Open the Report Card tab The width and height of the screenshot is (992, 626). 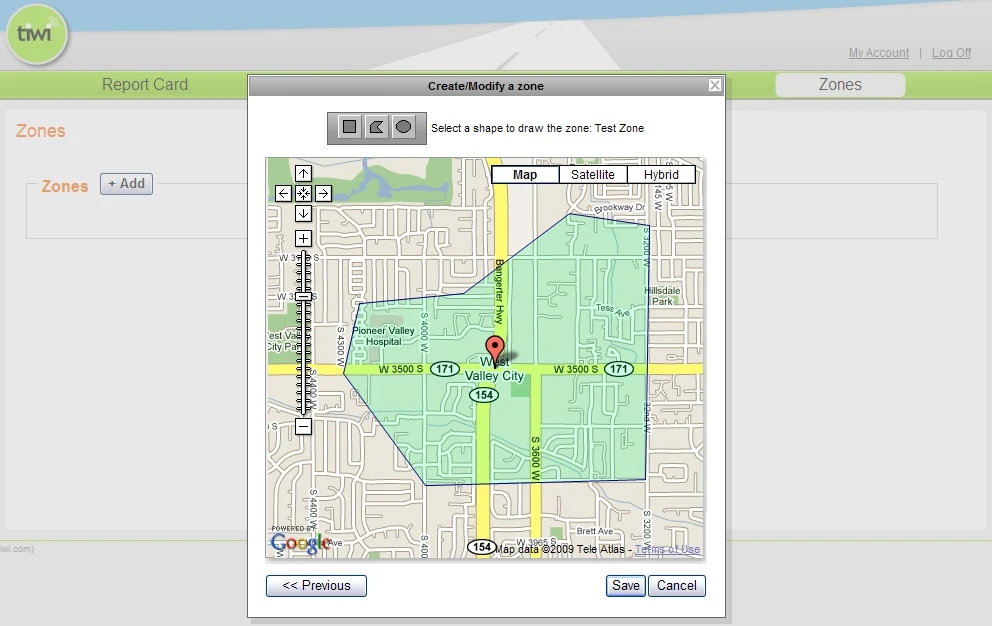tap(145, 85)
